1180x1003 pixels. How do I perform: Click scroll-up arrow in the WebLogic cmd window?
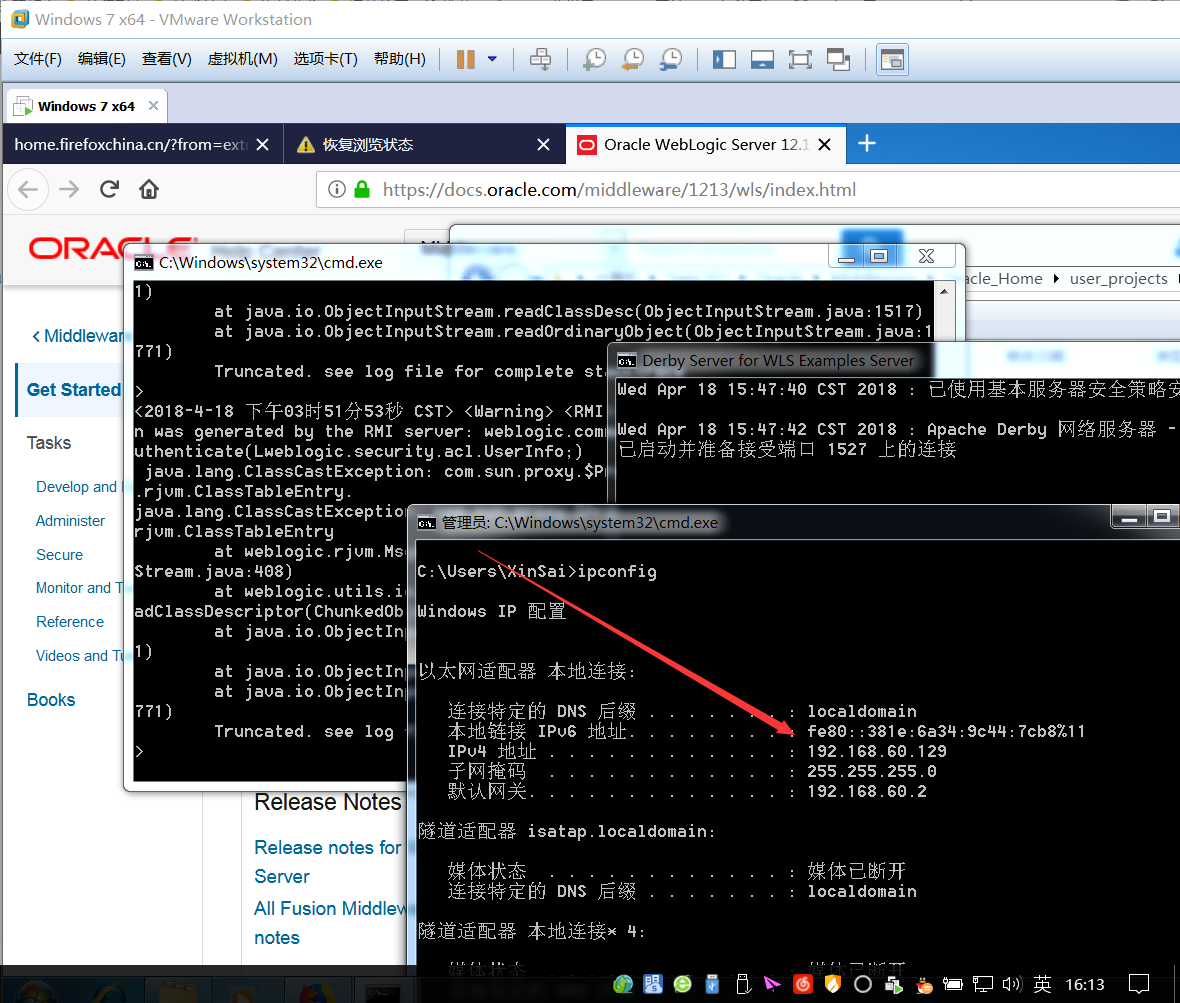(944, 290)
